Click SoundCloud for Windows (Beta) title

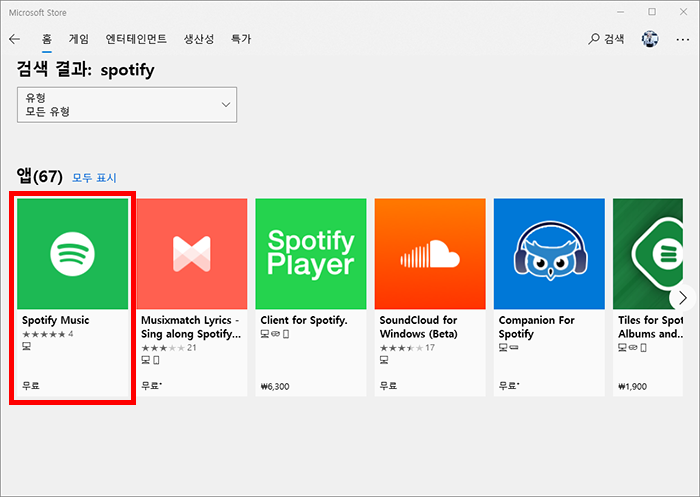tap(419, 327)
